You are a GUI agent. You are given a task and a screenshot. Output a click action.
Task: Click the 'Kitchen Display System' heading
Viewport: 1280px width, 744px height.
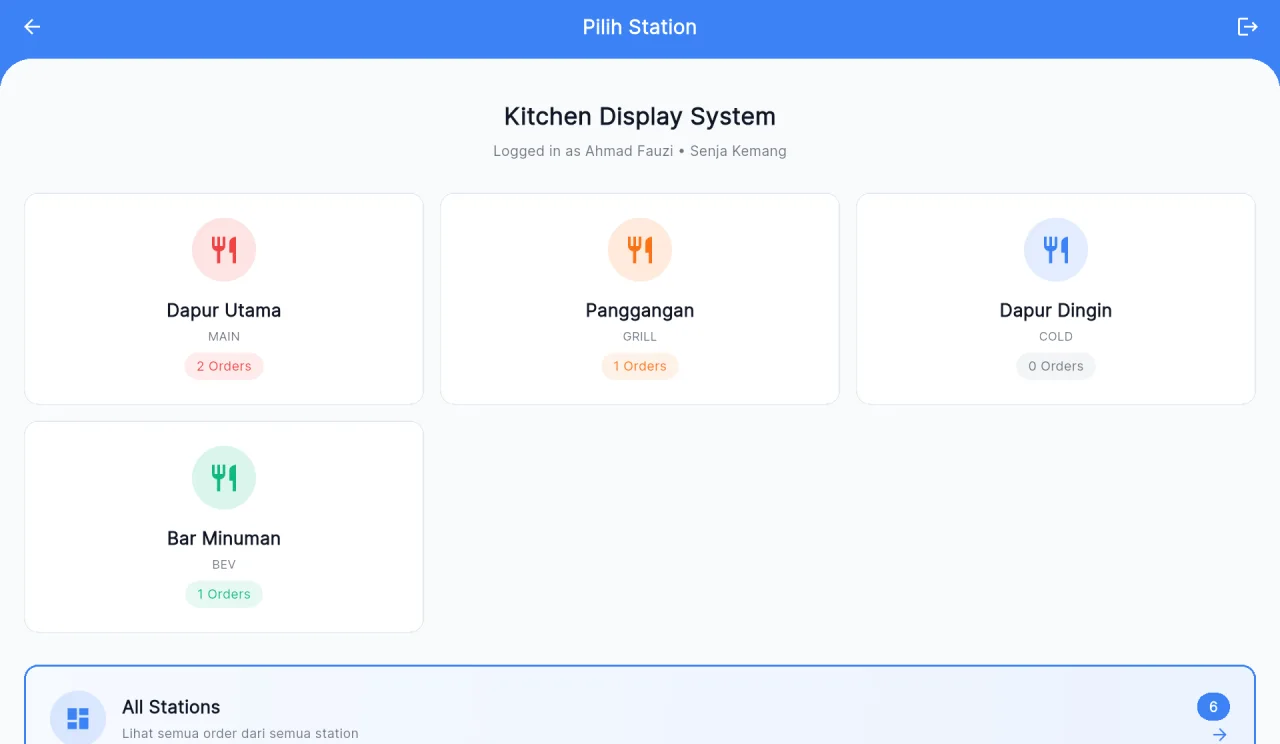(x=640, y=116)
